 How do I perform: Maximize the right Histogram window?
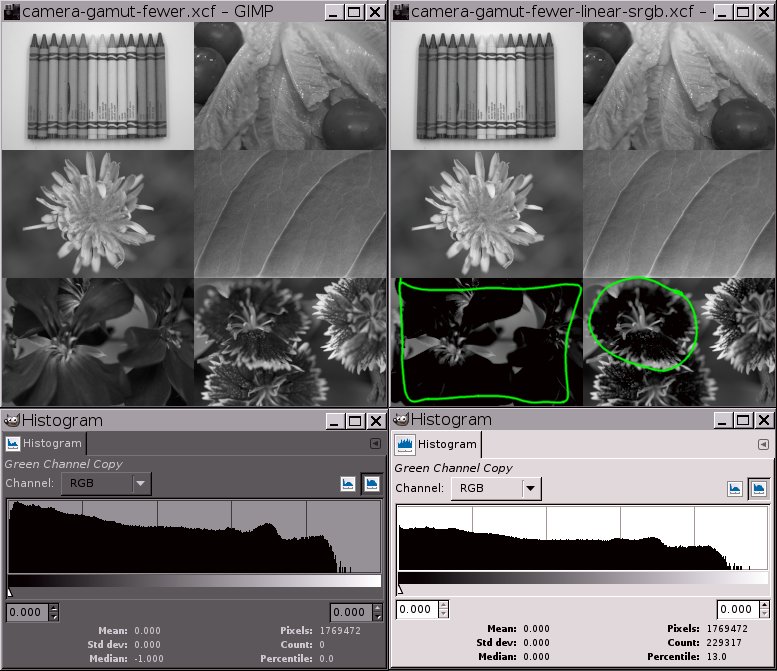743,420
